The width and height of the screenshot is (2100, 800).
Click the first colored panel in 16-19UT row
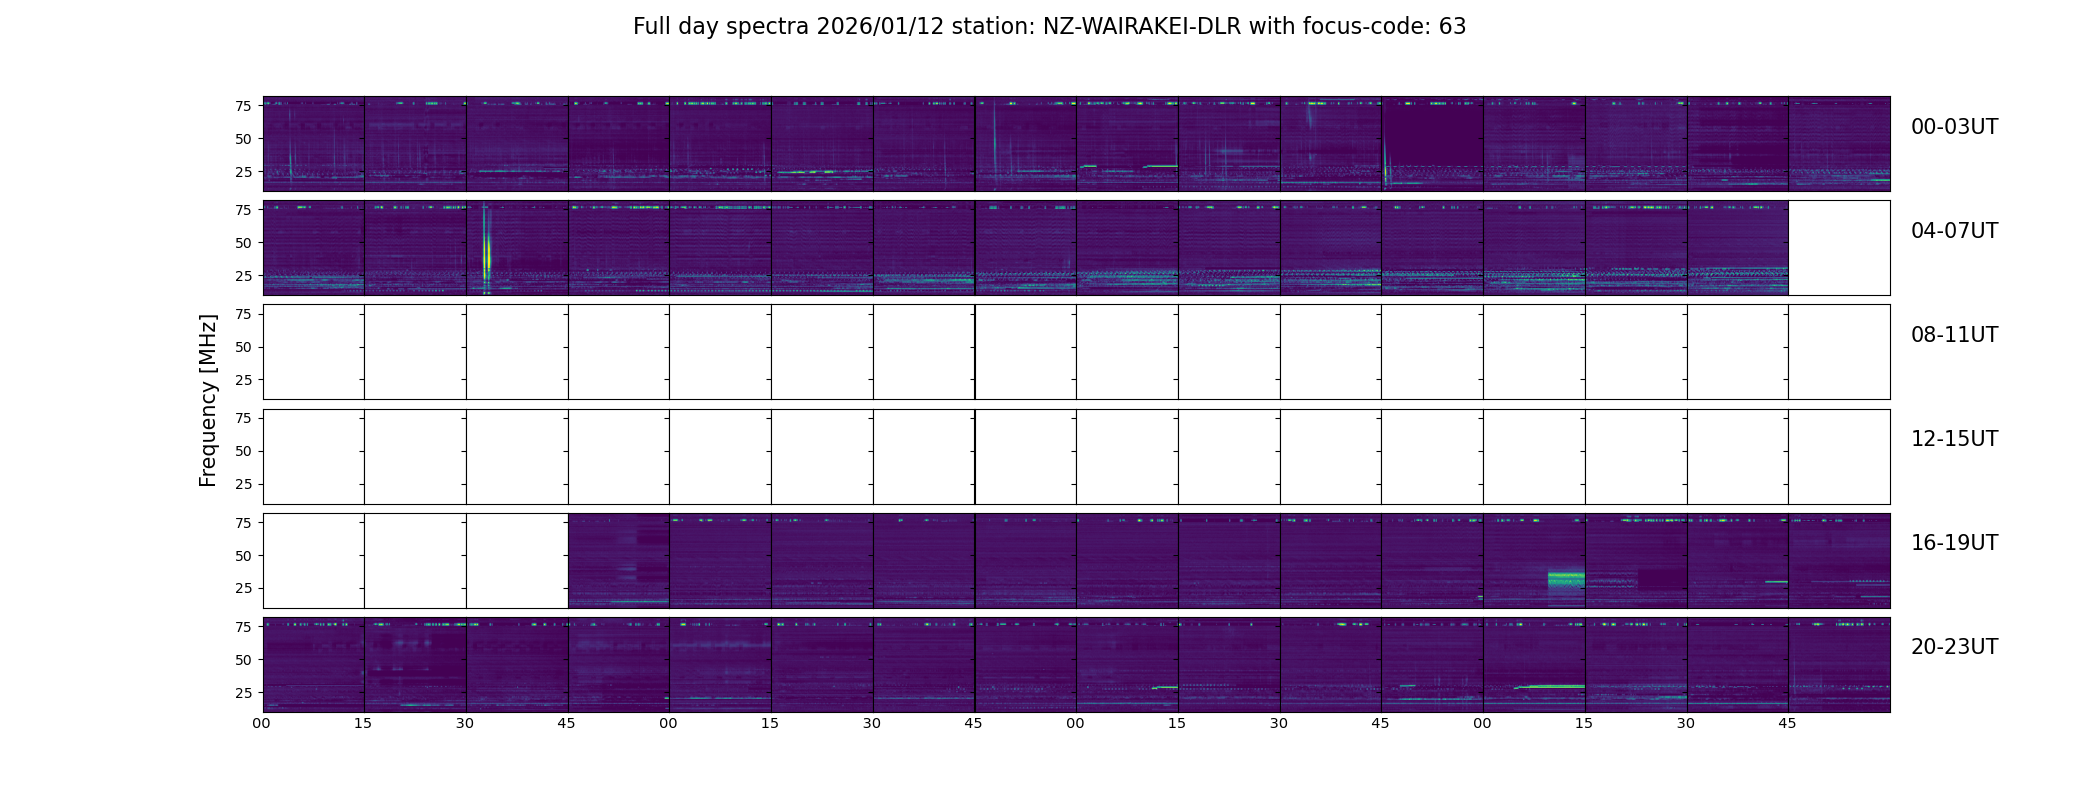pos(619,561)
